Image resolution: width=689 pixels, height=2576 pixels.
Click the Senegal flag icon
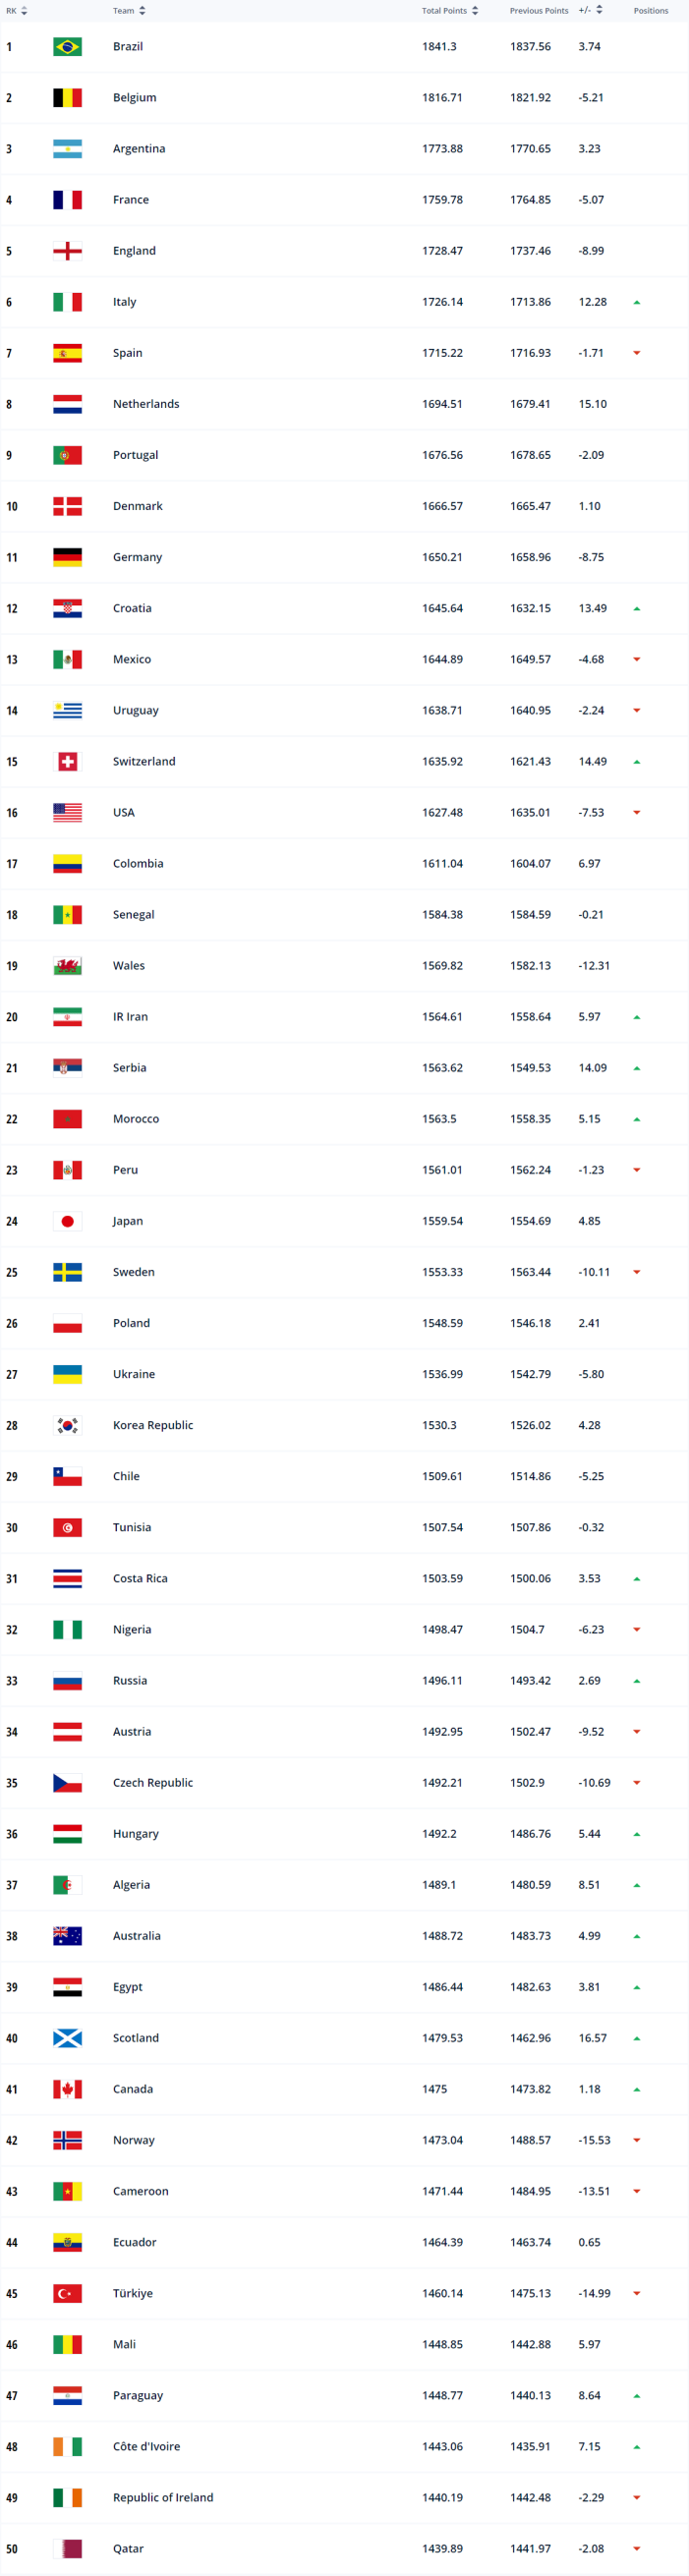66,914
